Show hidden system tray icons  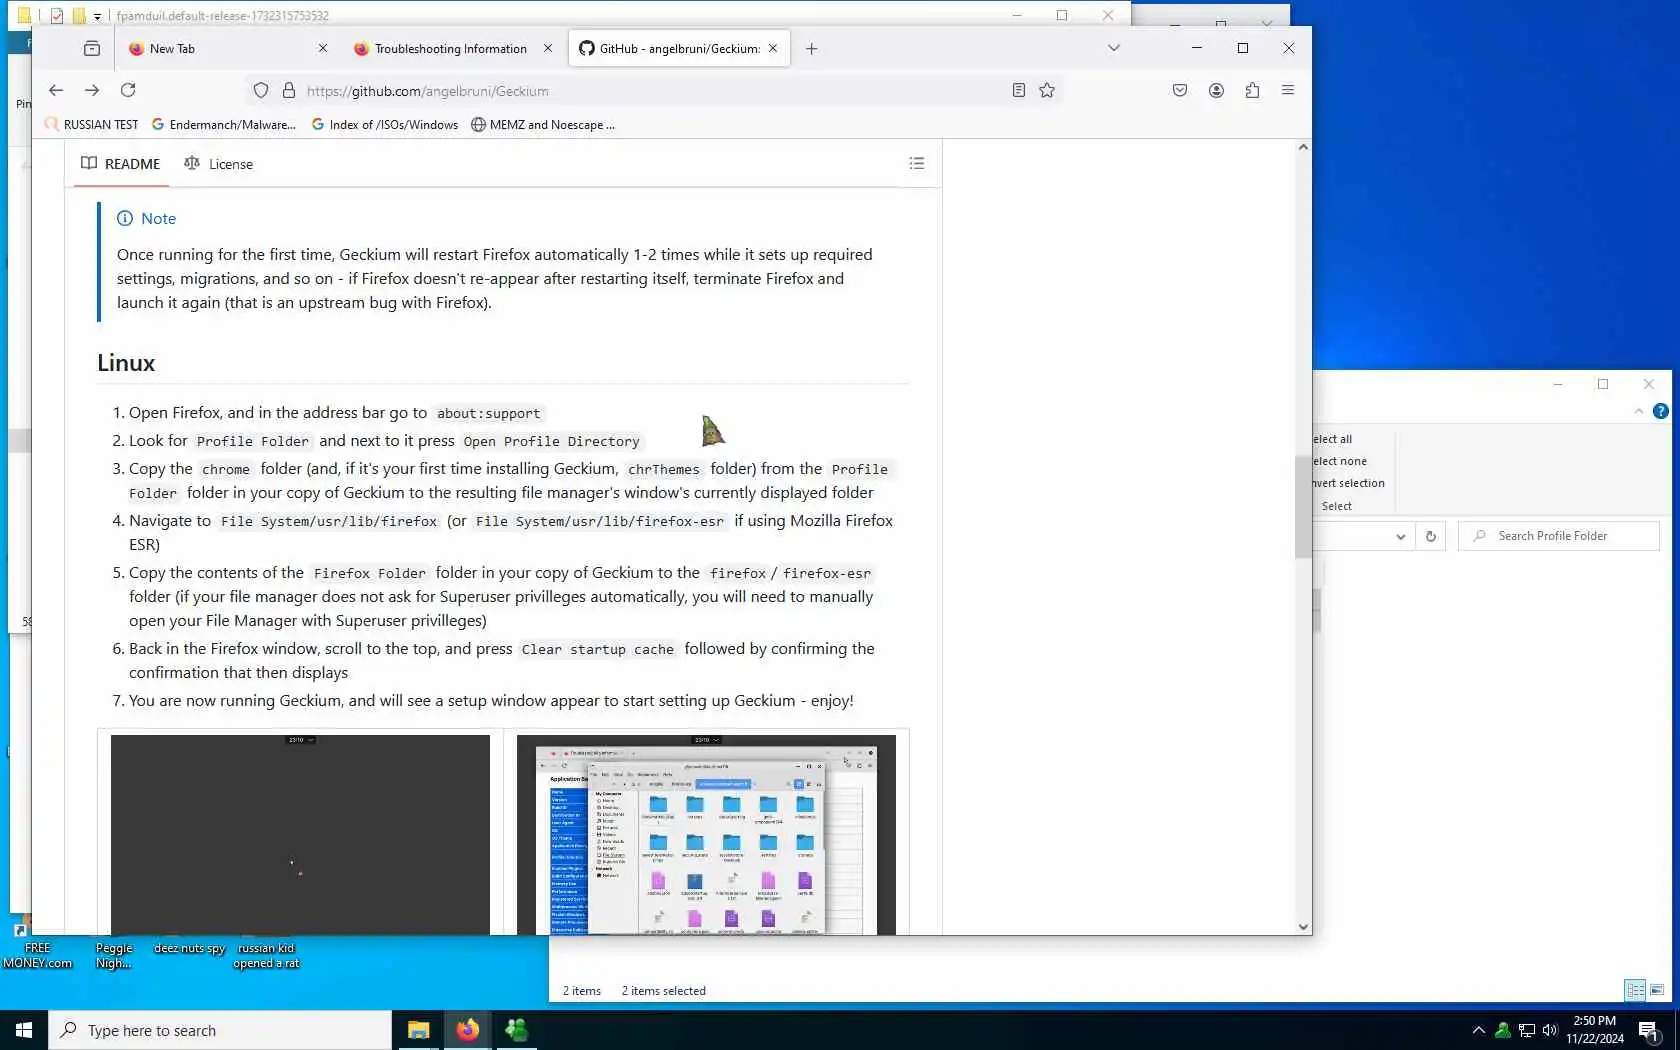(x=1478, y=1030)
